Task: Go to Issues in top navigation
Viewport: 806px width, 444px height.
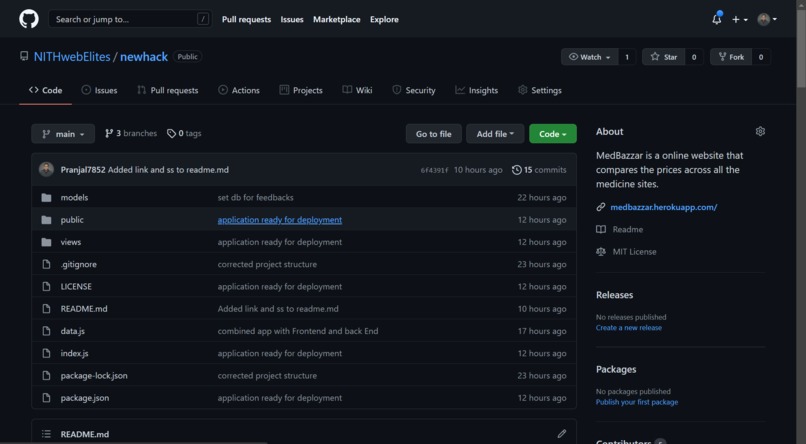Action: [292, 20]
